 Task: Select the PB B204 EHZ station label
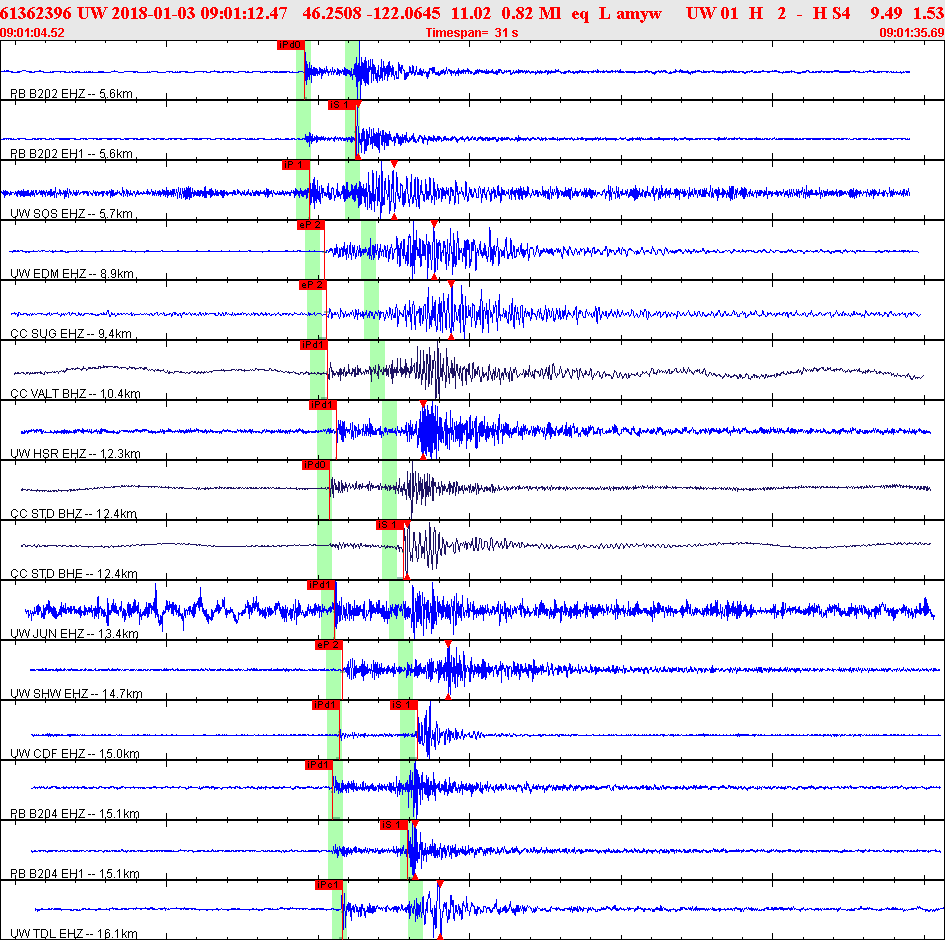coord(75,813)
